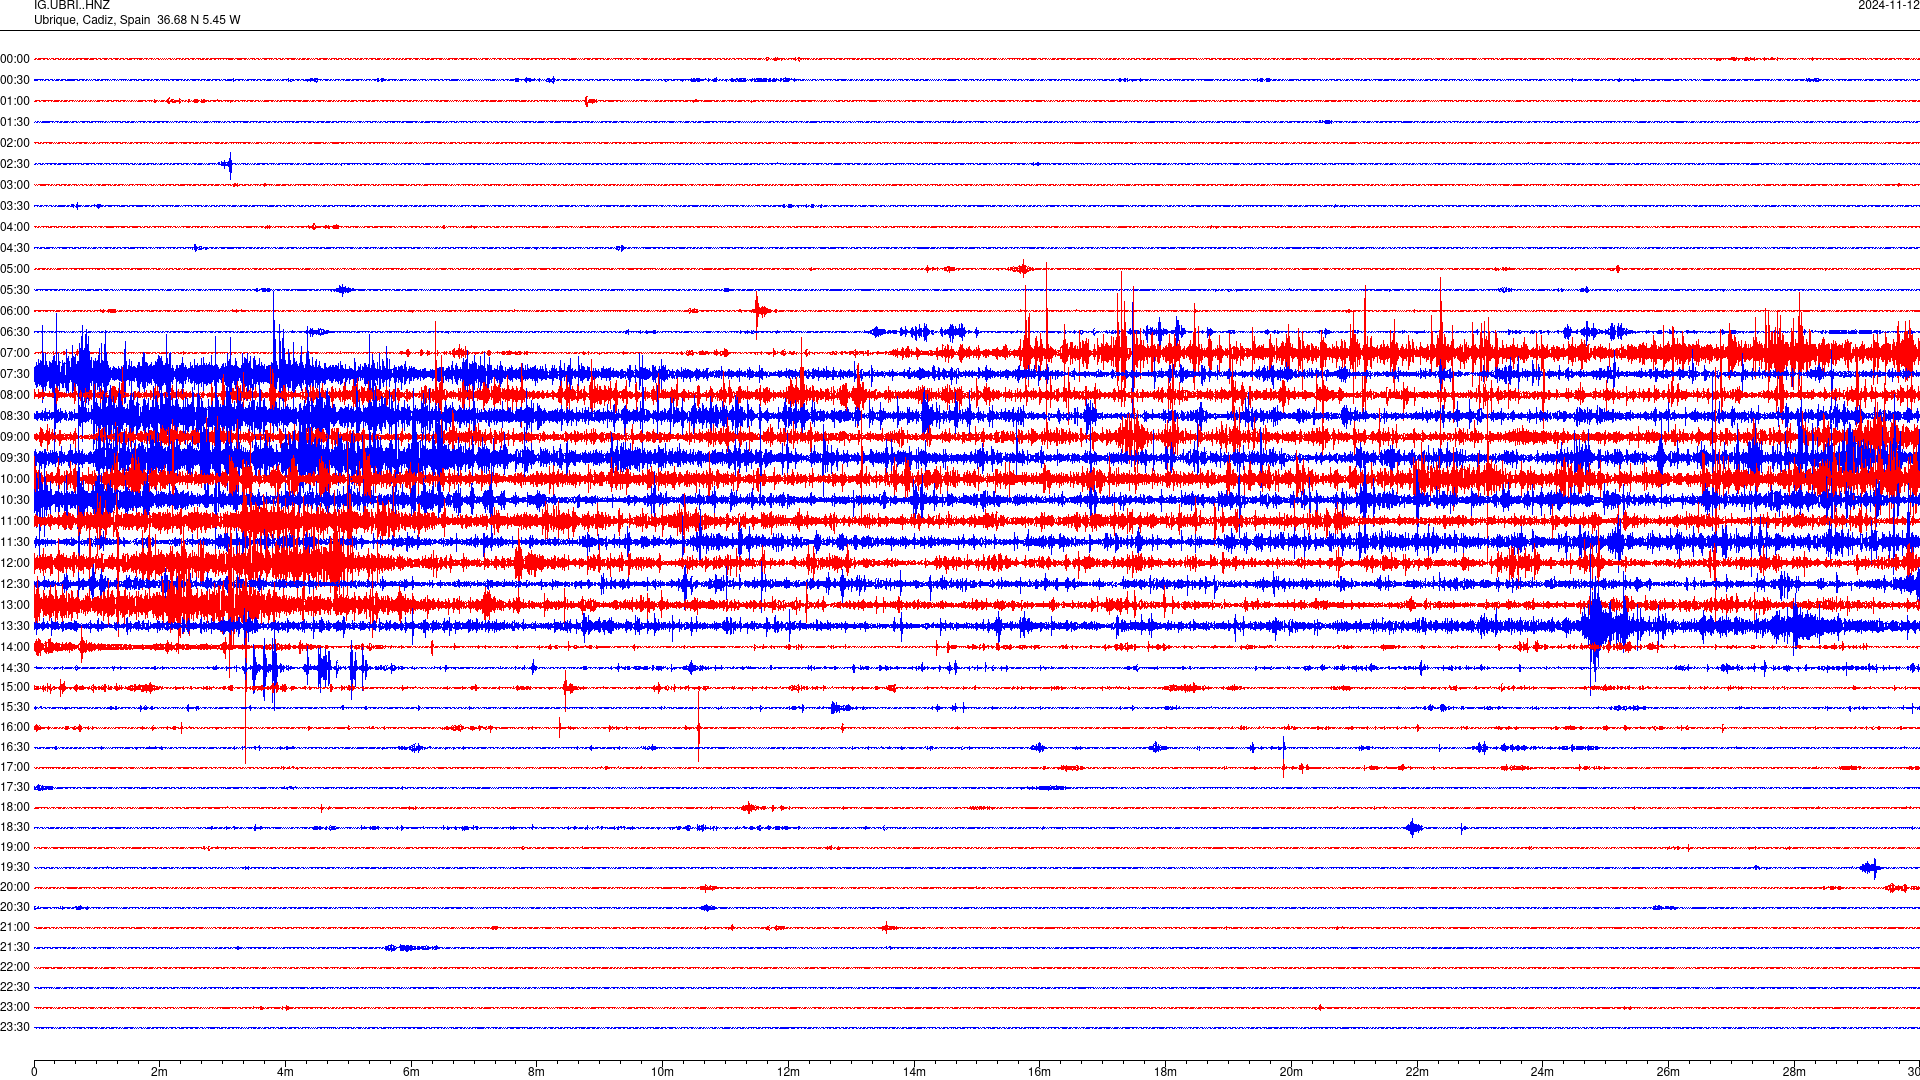Select the 16:30 trace time label
1920x1080 pixels.
pyautogui.click(x=15, y=747)
